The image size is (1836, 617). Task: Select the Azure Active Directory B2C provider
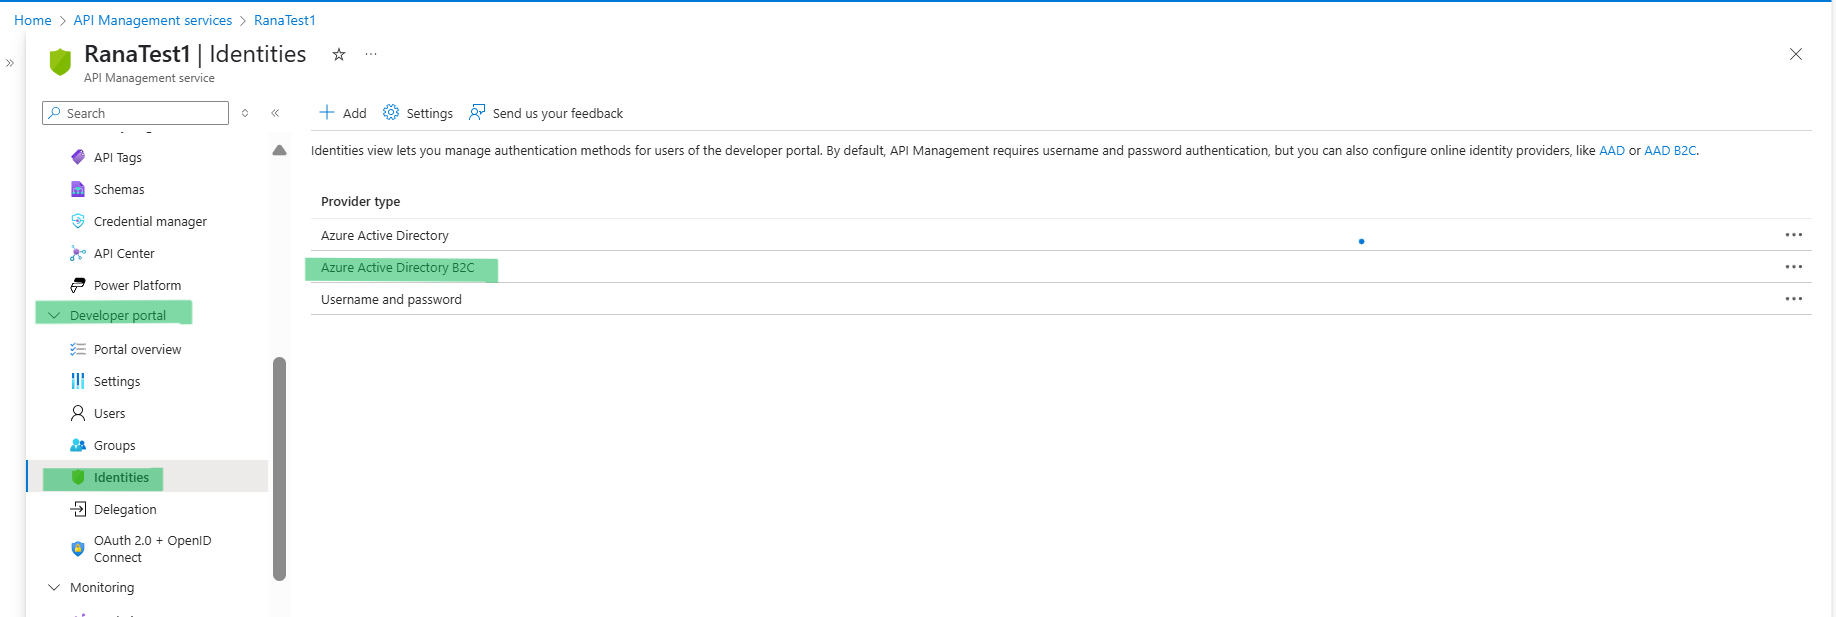(1061, 267)
